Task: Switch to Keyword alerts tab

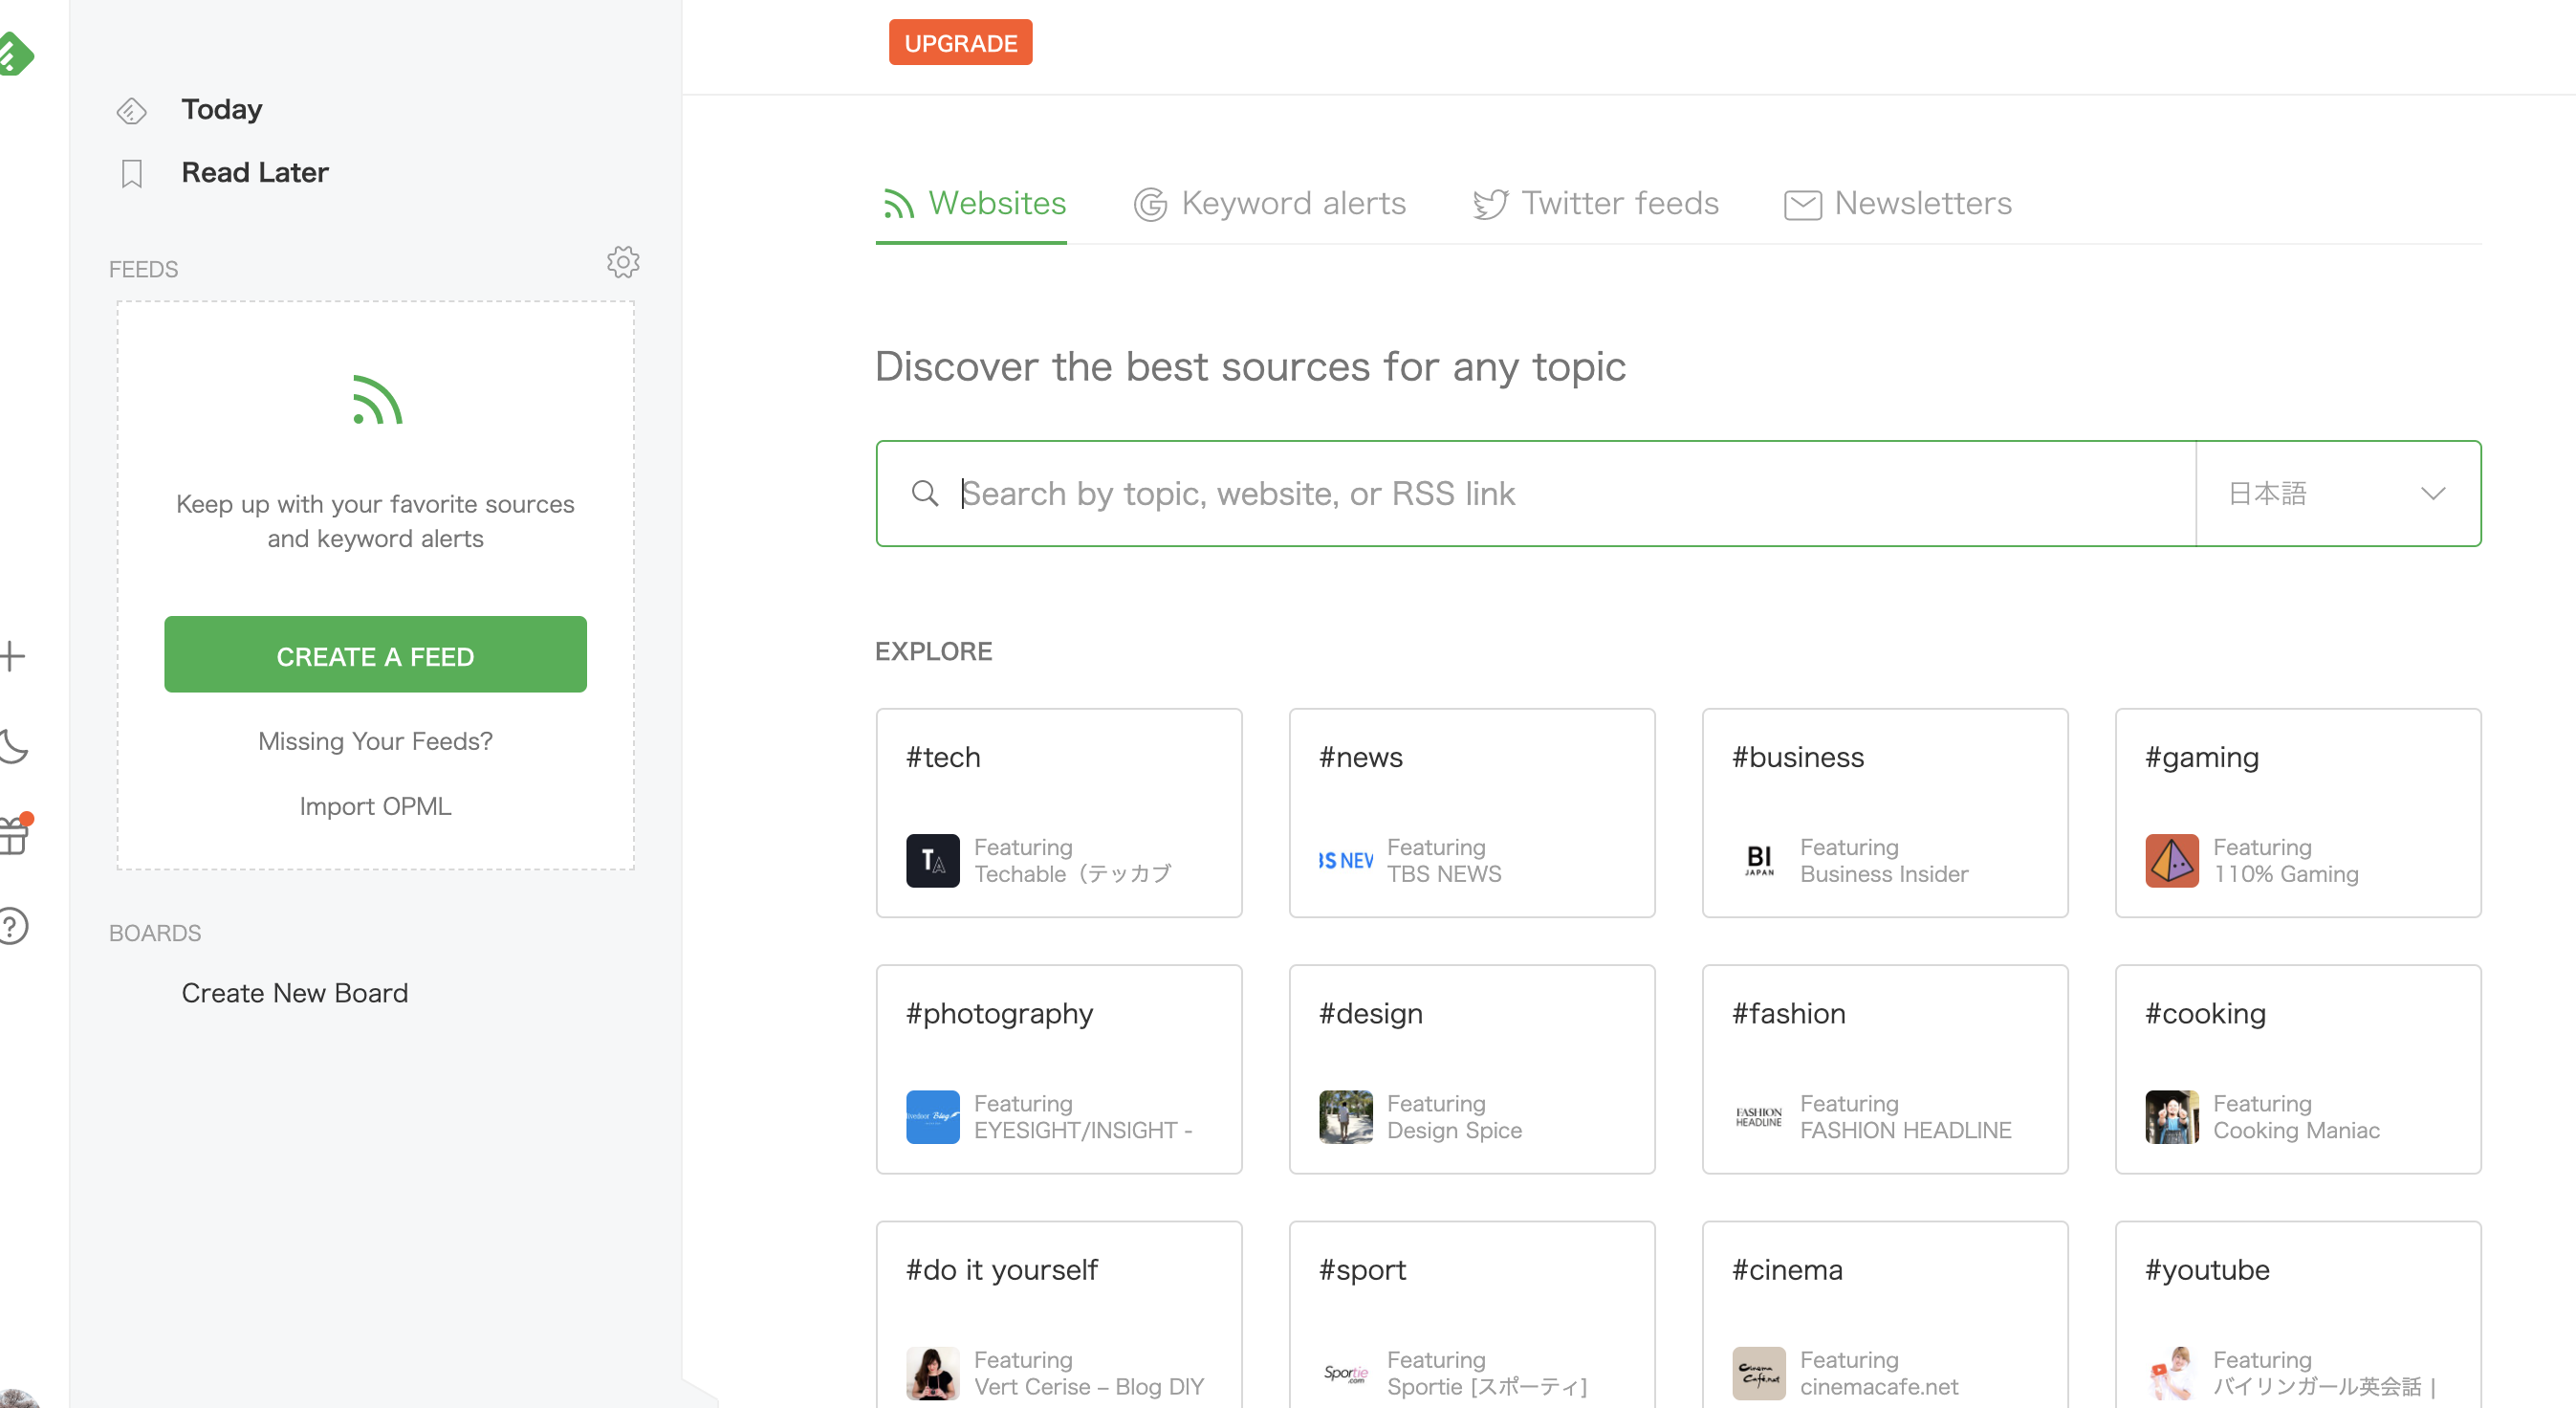Action: tap(1270, 204)
